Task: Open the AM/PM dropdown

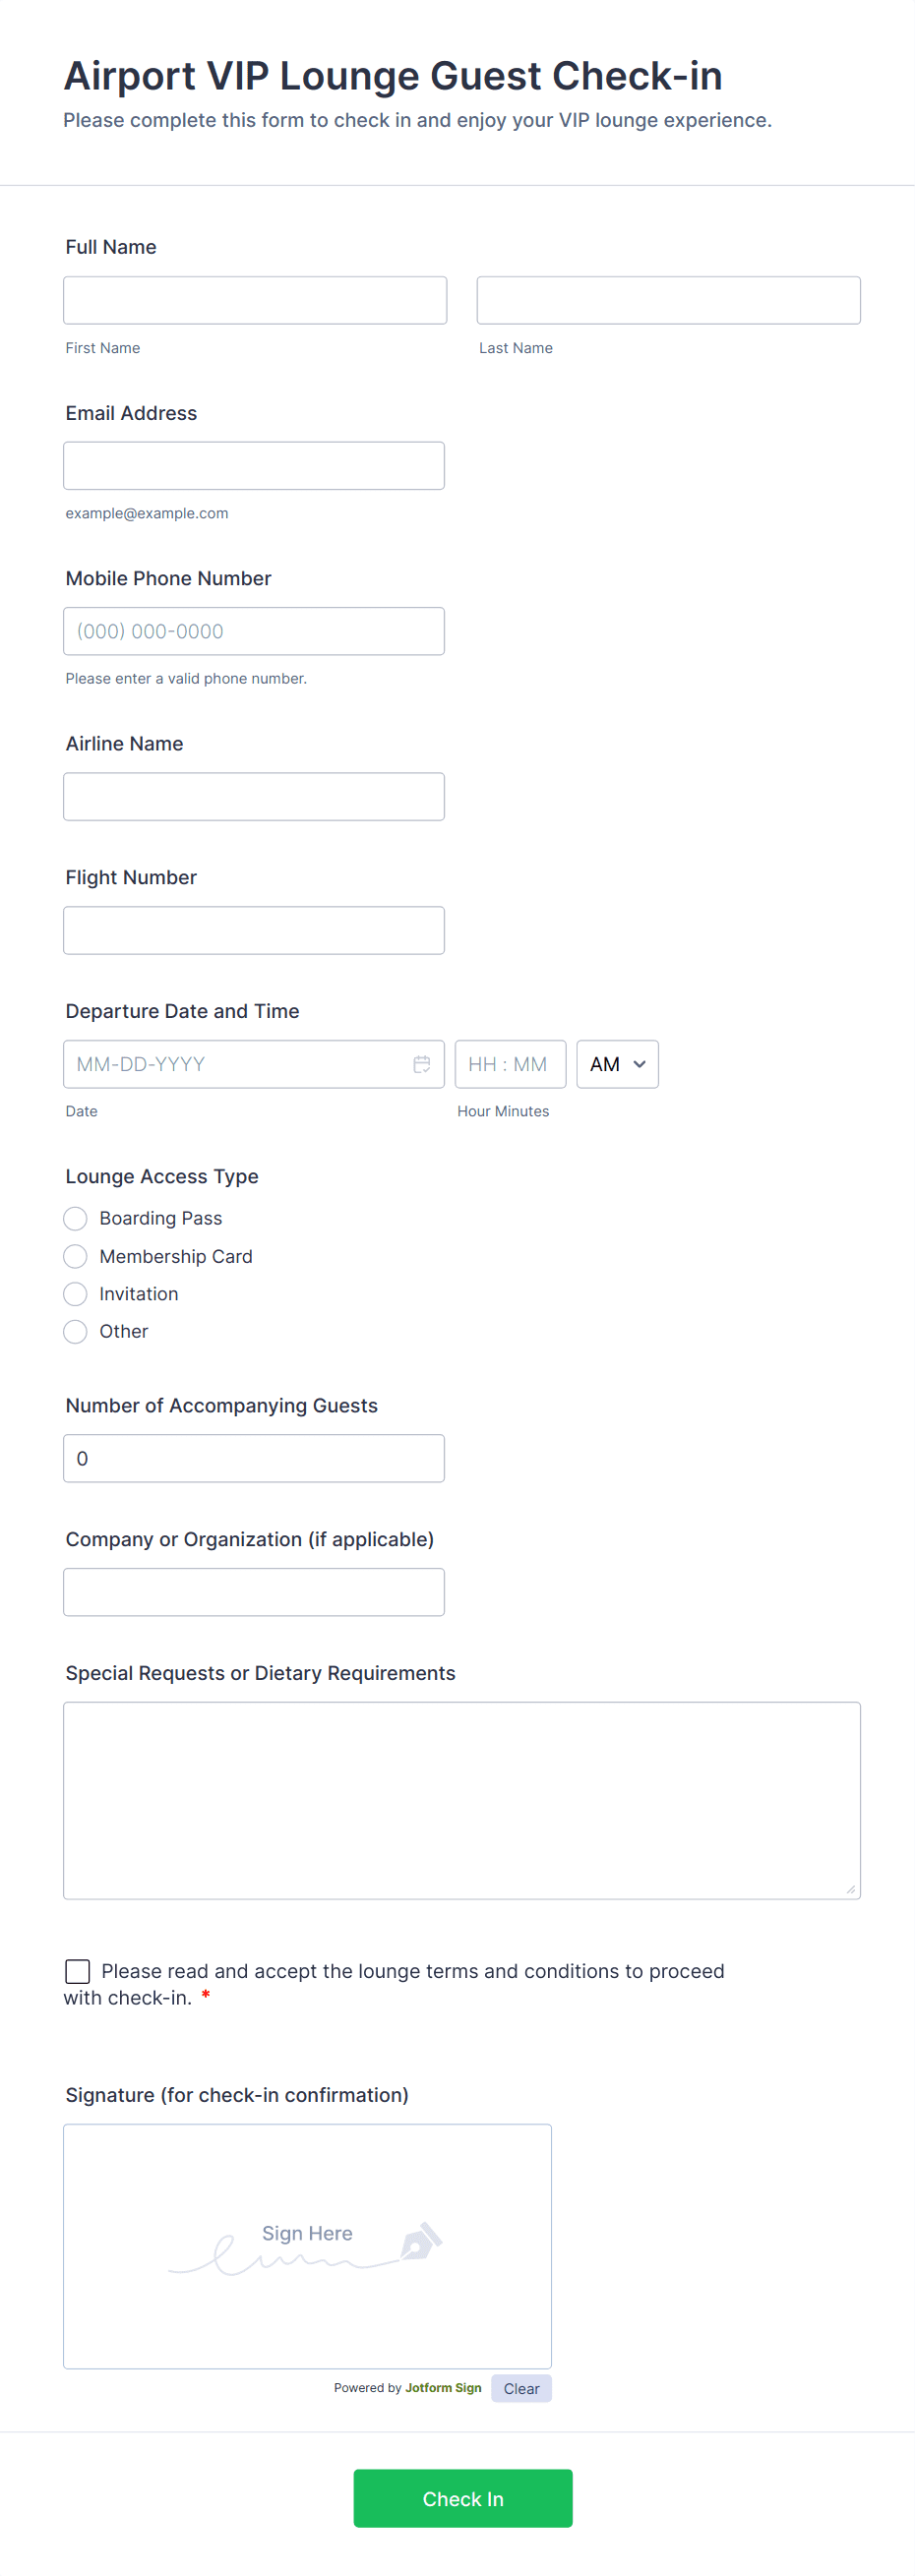Action: click(x=617, y=1064)
